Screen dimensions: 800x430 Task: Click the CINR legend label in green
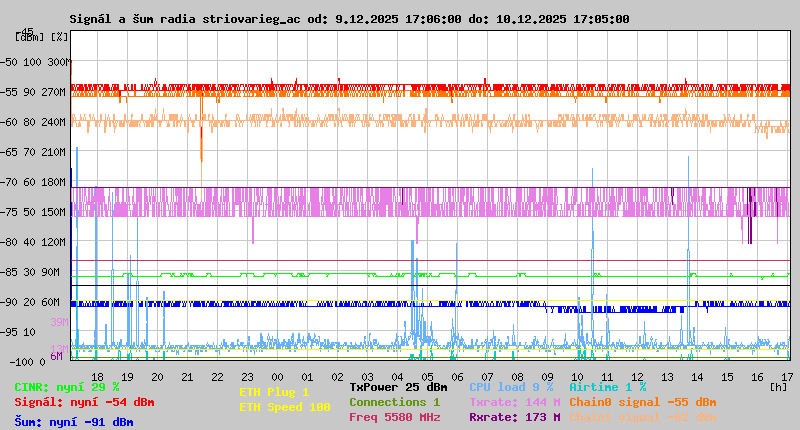pos(67,387)
